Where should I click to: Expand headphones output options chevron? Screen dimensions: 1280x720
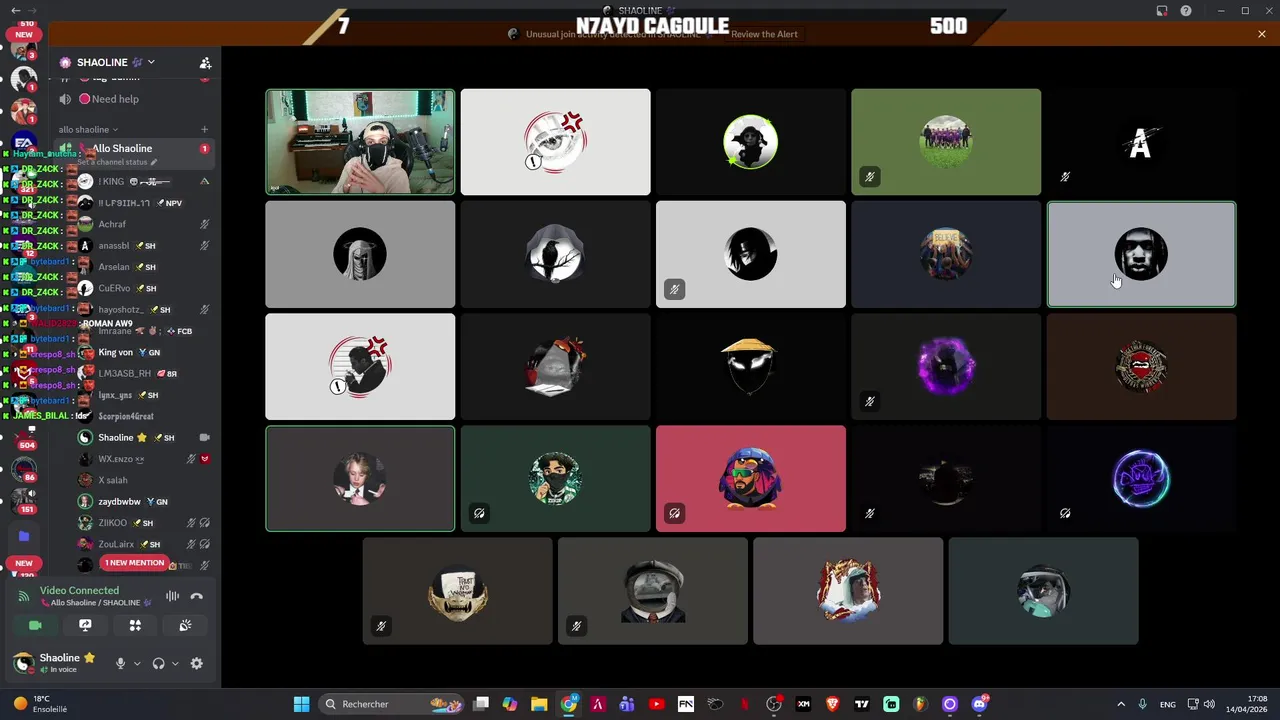(175, 663)
